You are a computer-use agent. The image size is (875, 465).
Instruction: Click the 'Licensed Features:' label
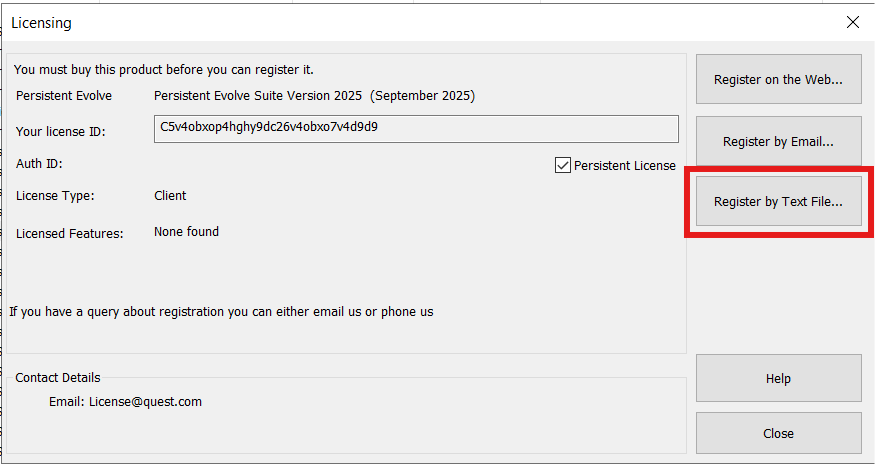tap(70, 233)
